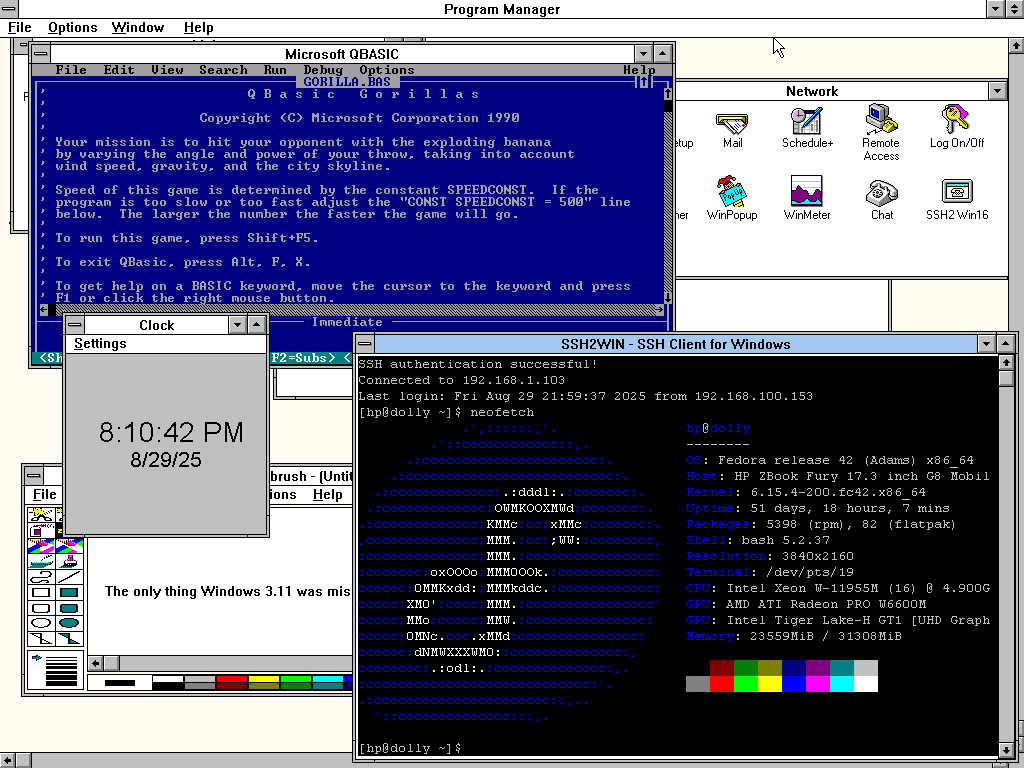Pick the hollow Ellipse tool
This screenshot has height=768, width=1024.
(x=41, y=623)
